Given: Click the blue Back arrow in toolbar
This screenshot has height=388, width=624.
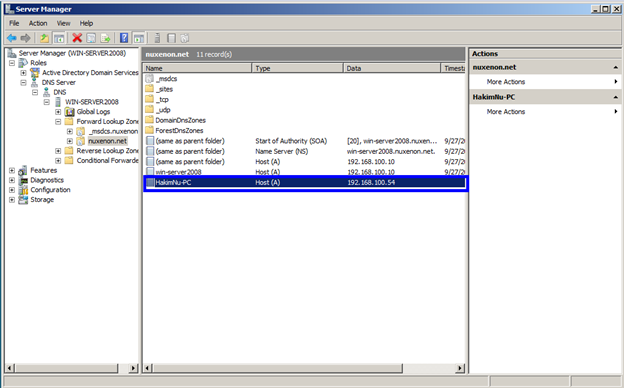Looking at the screenshot, I should (12, 38).
